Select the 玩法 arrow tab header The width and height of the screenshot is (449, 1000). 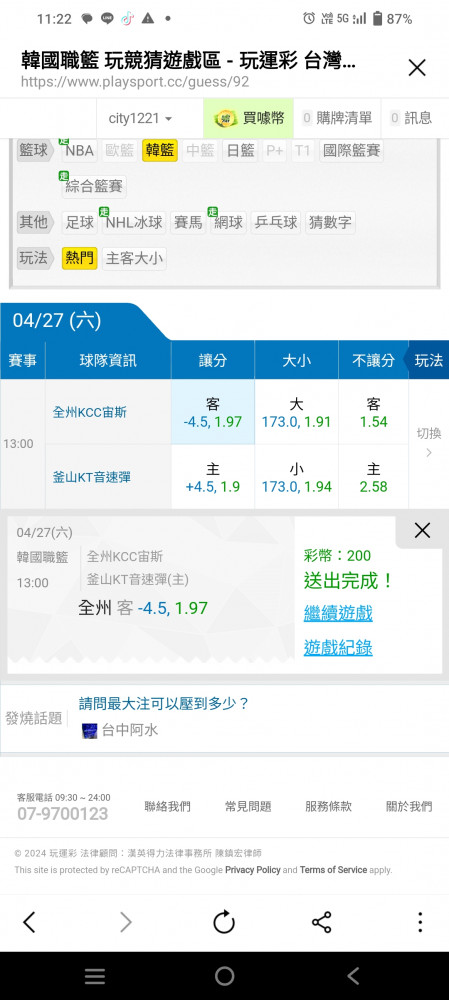coord(429,360)
